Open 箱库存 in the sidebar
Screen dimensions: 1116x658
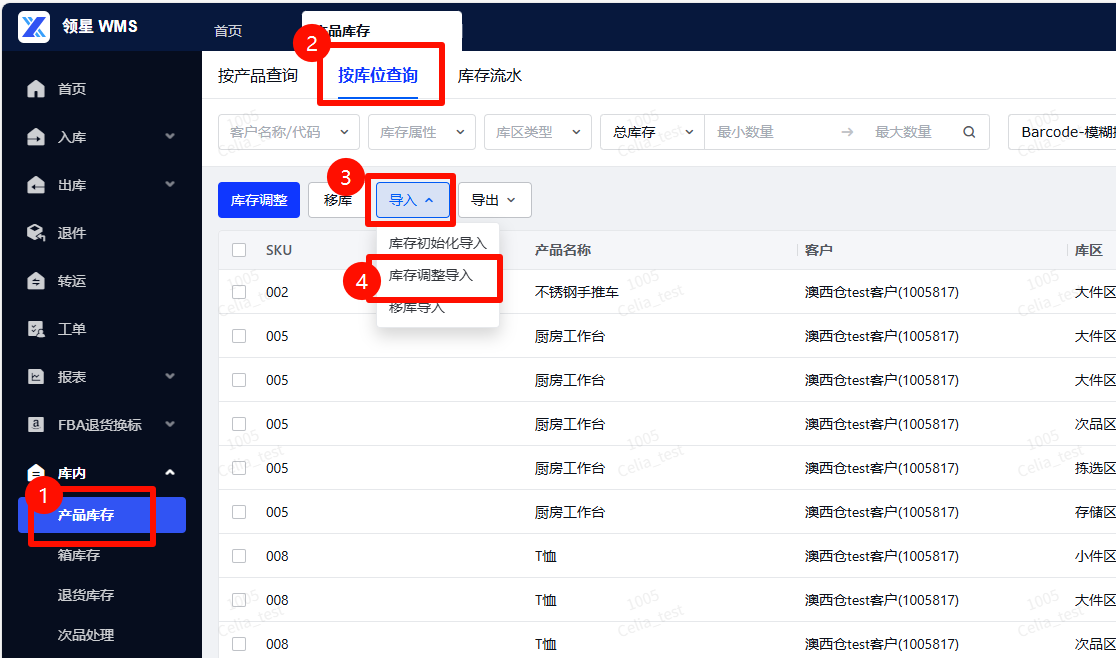coord(78,555)
